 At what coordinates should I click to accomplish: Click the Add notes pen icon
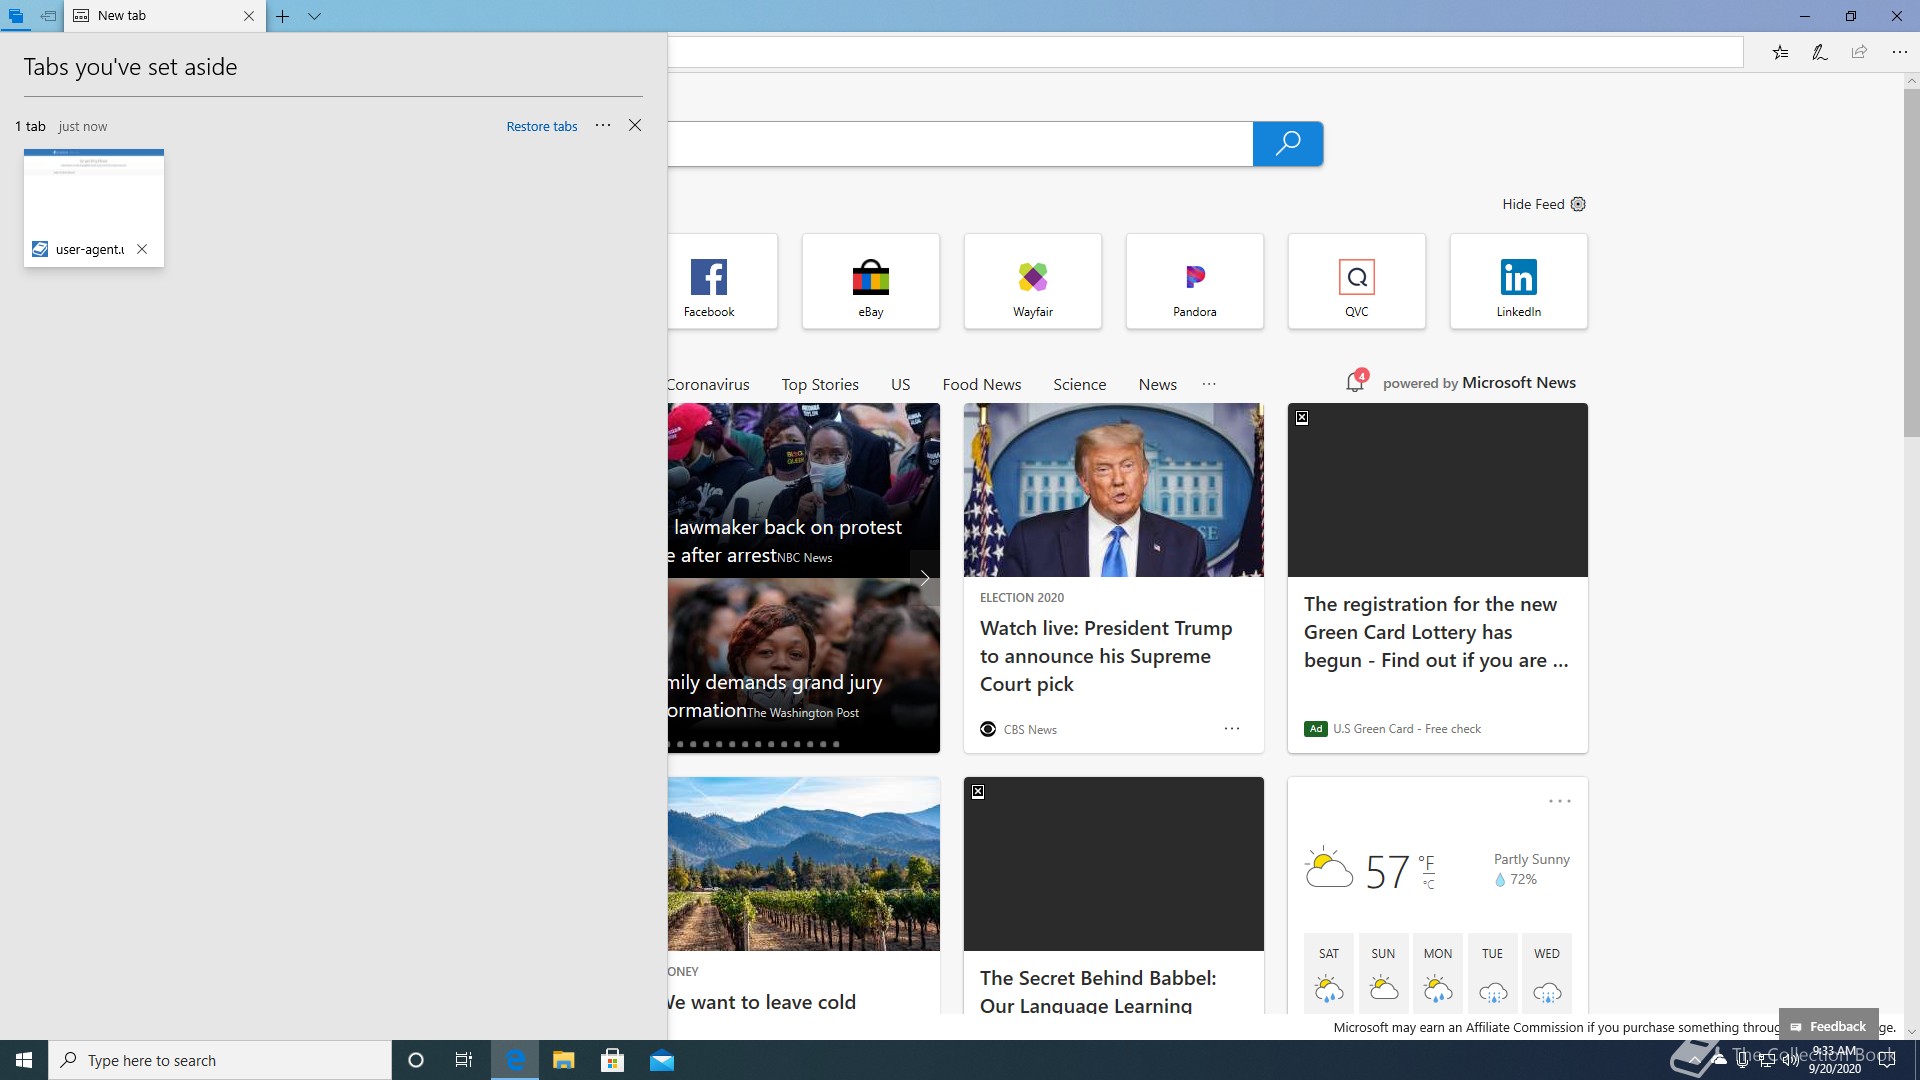click(1820, 52)
